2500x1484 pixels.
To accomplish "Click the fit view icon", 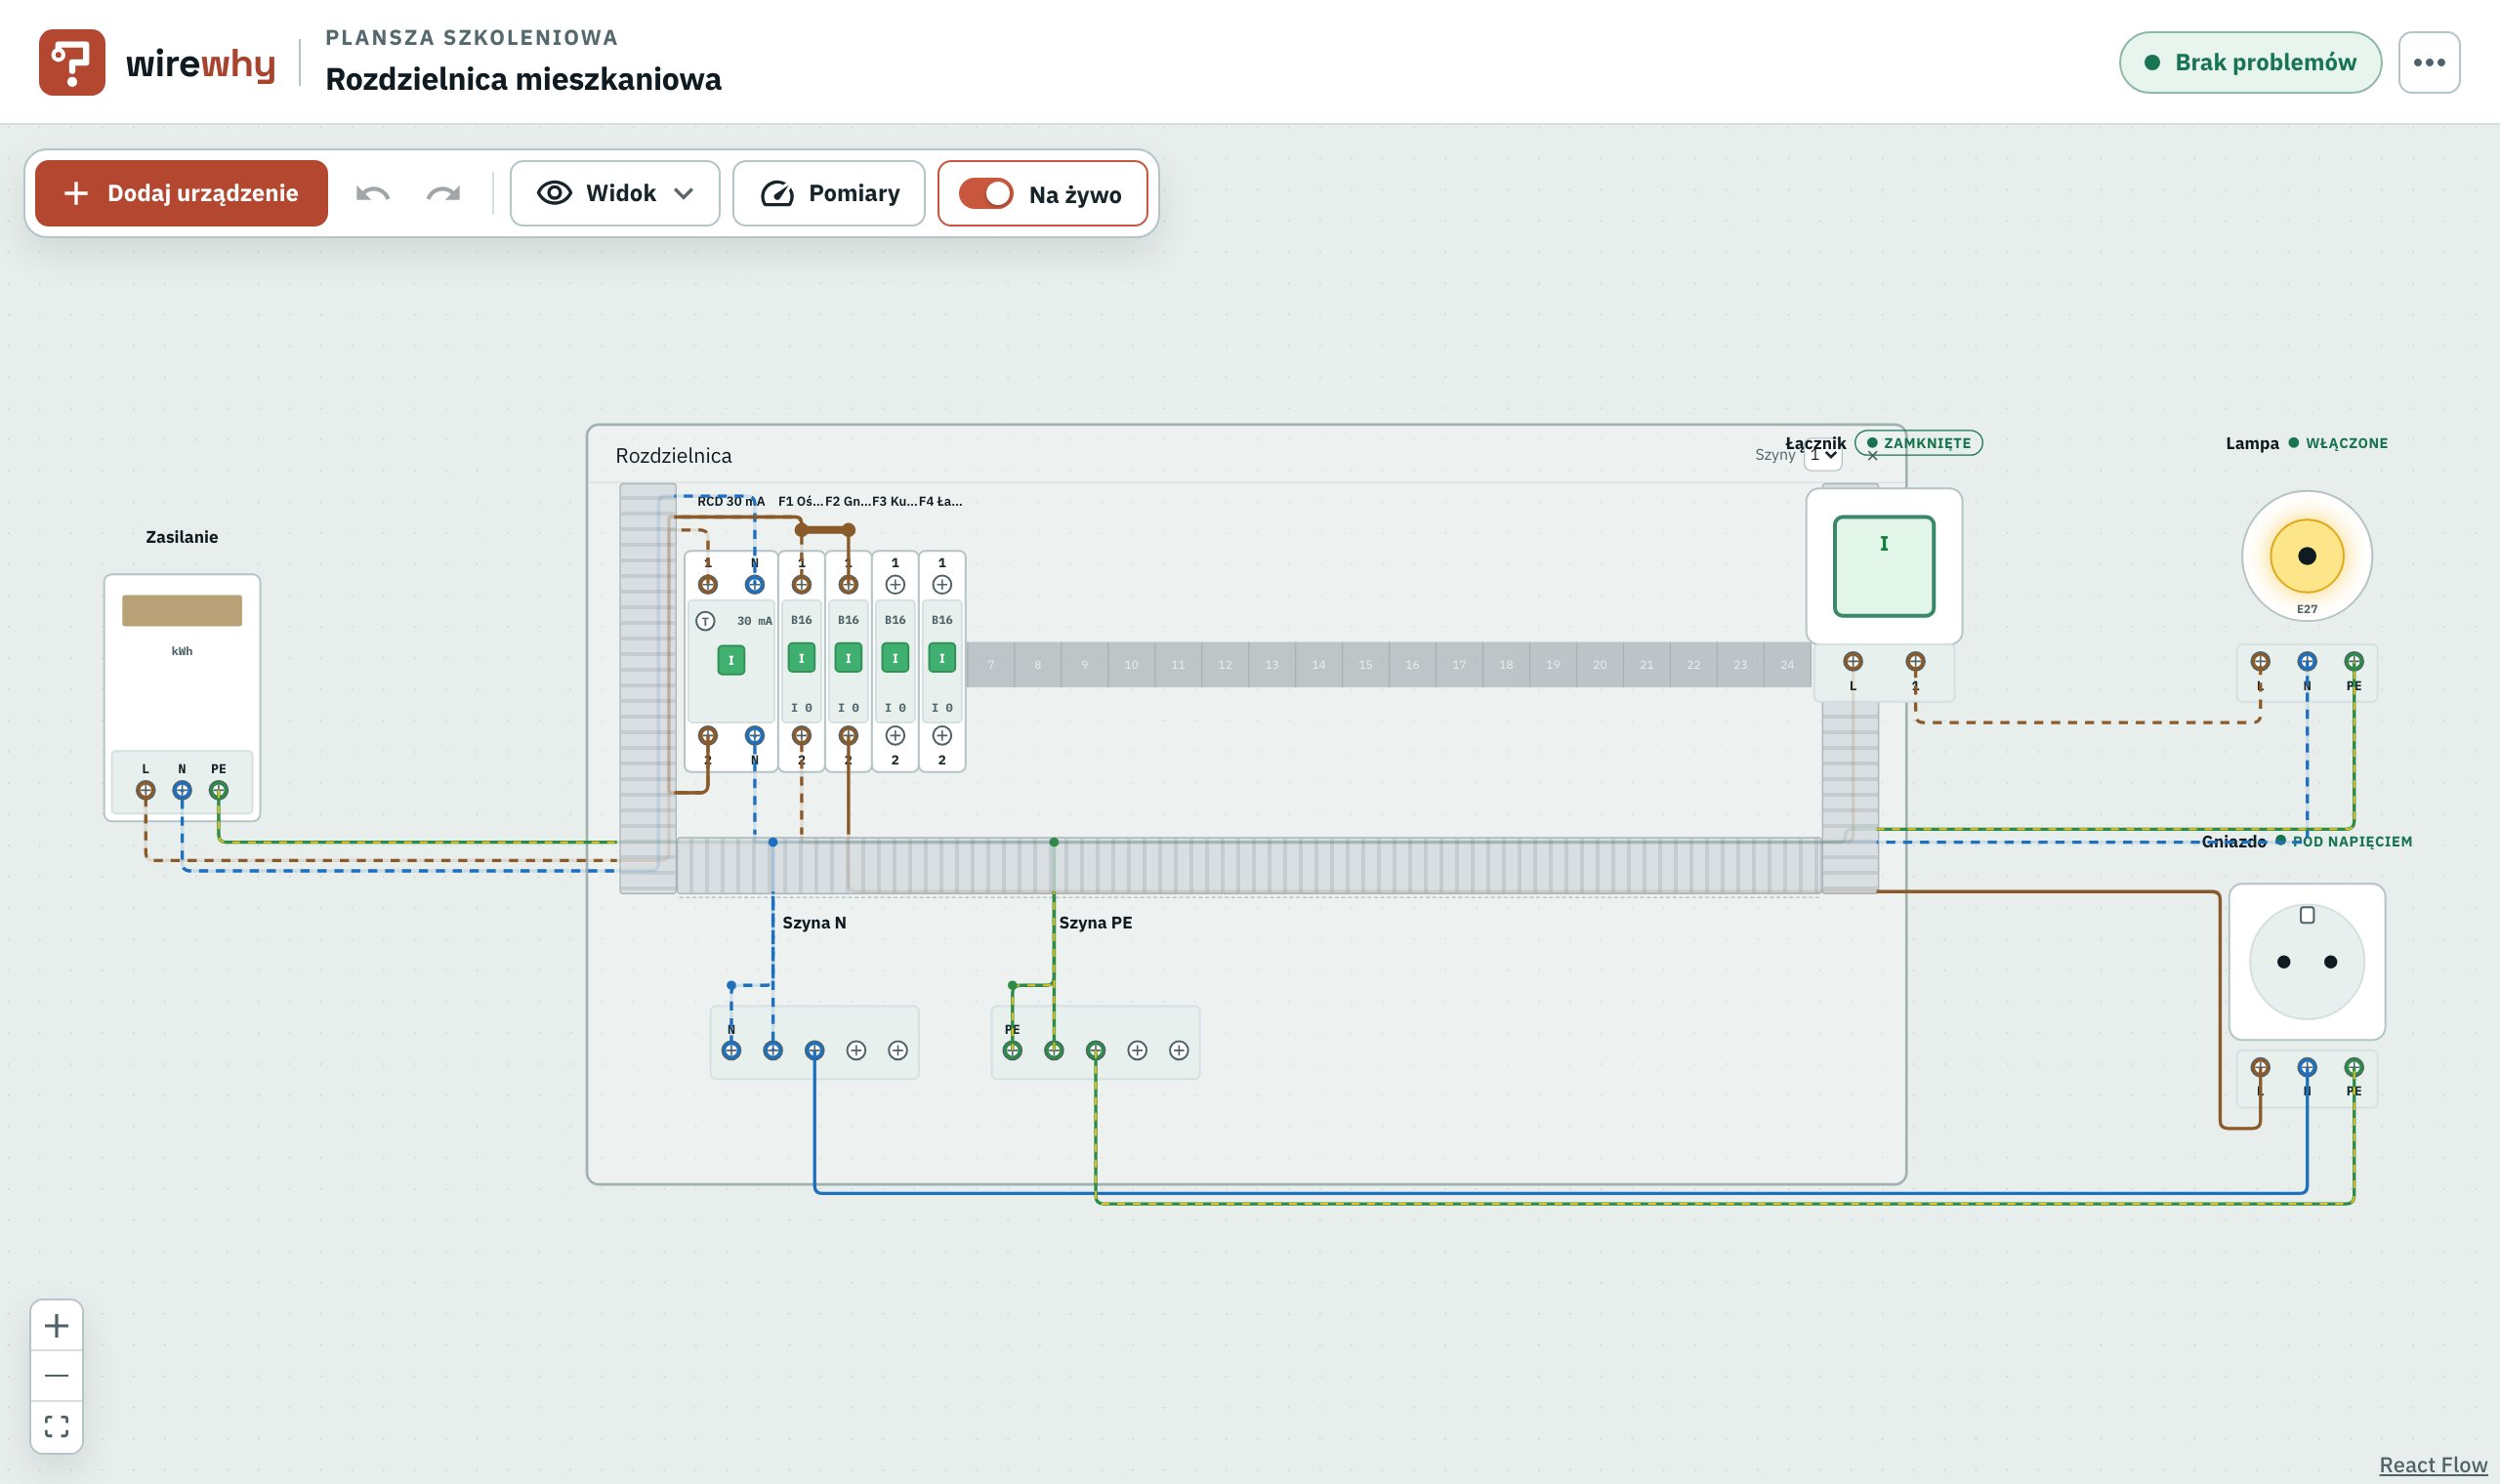I will (x=57, y=1426).
